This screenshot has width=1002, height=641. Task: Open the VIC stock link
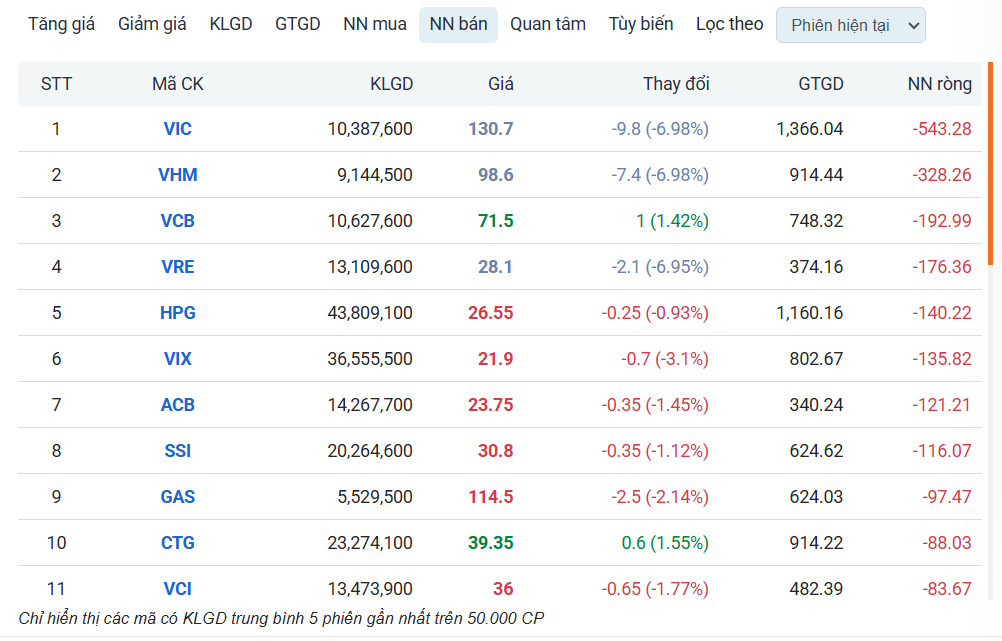click(178, 129)
